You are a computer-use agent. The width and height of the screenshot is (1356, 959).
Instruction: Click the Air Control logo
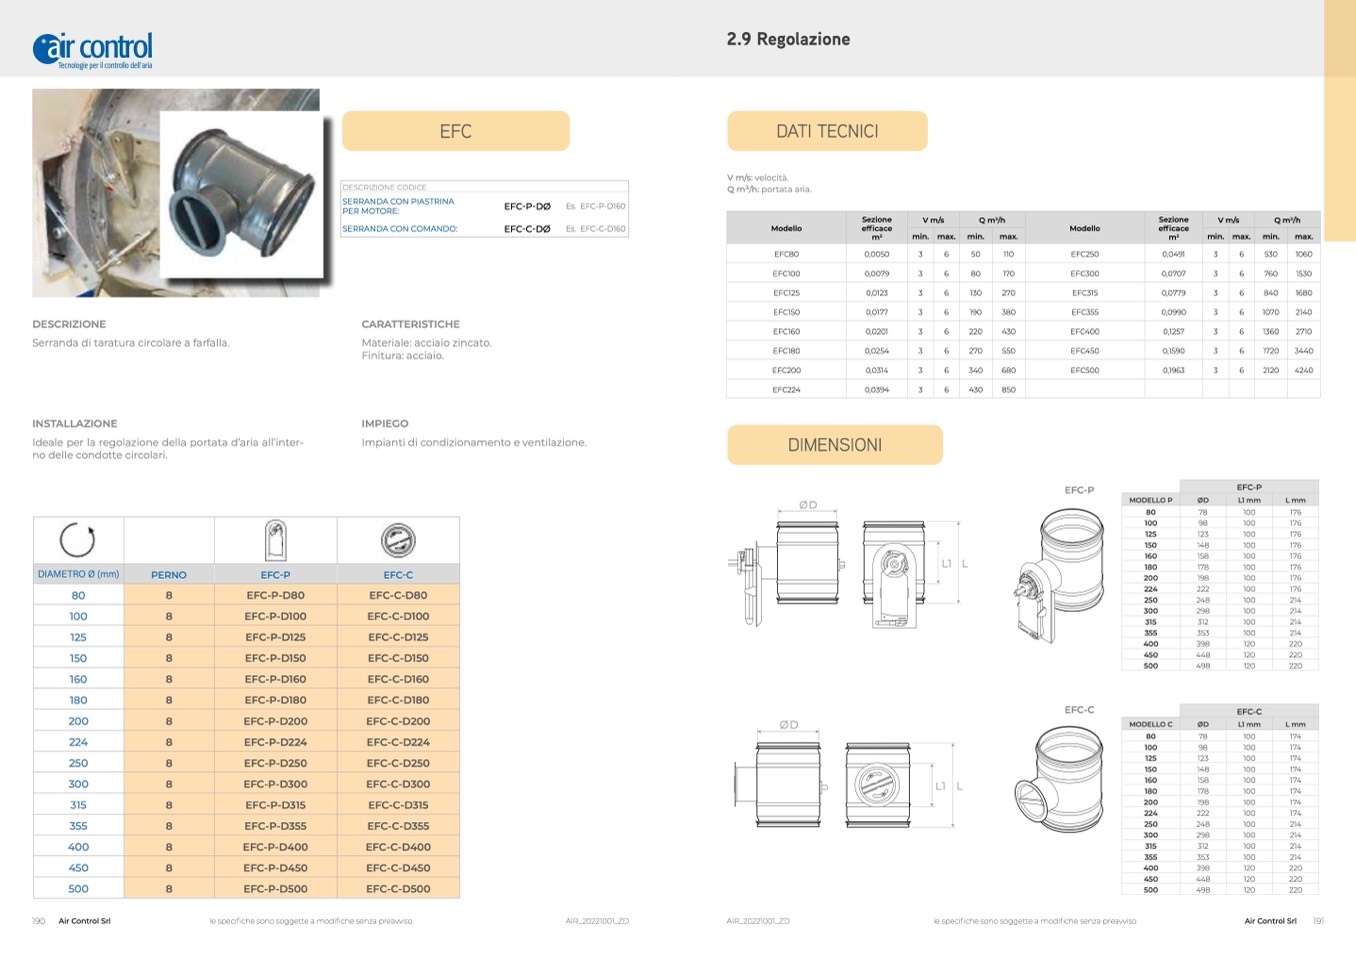tap(93, 49)
